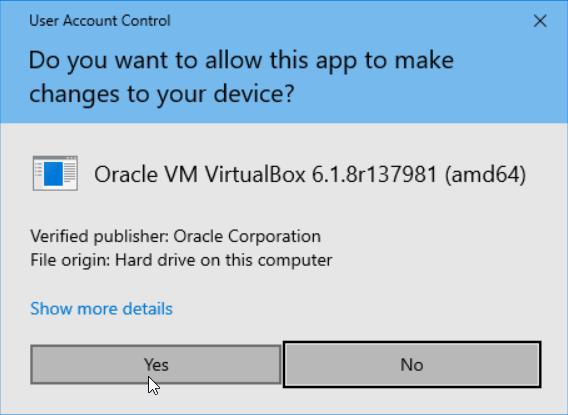Click the 'Oracle VM' words in the app name
The height and width of the screenshot is (415, 568).
tap(146, 175)
